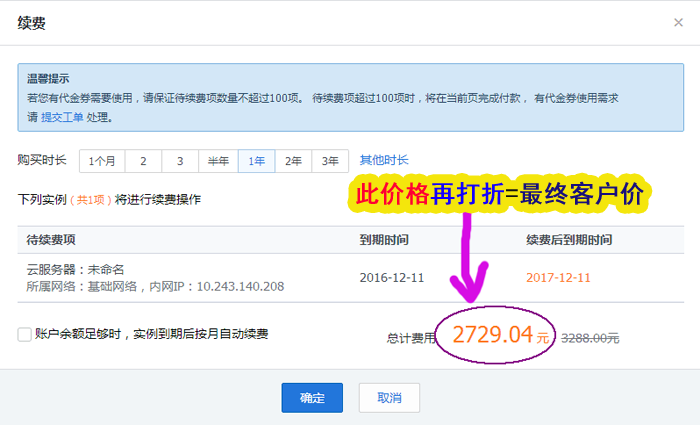Click the 到期时间 column header
This screenshot has width=700, height=425.
[383, 241]
